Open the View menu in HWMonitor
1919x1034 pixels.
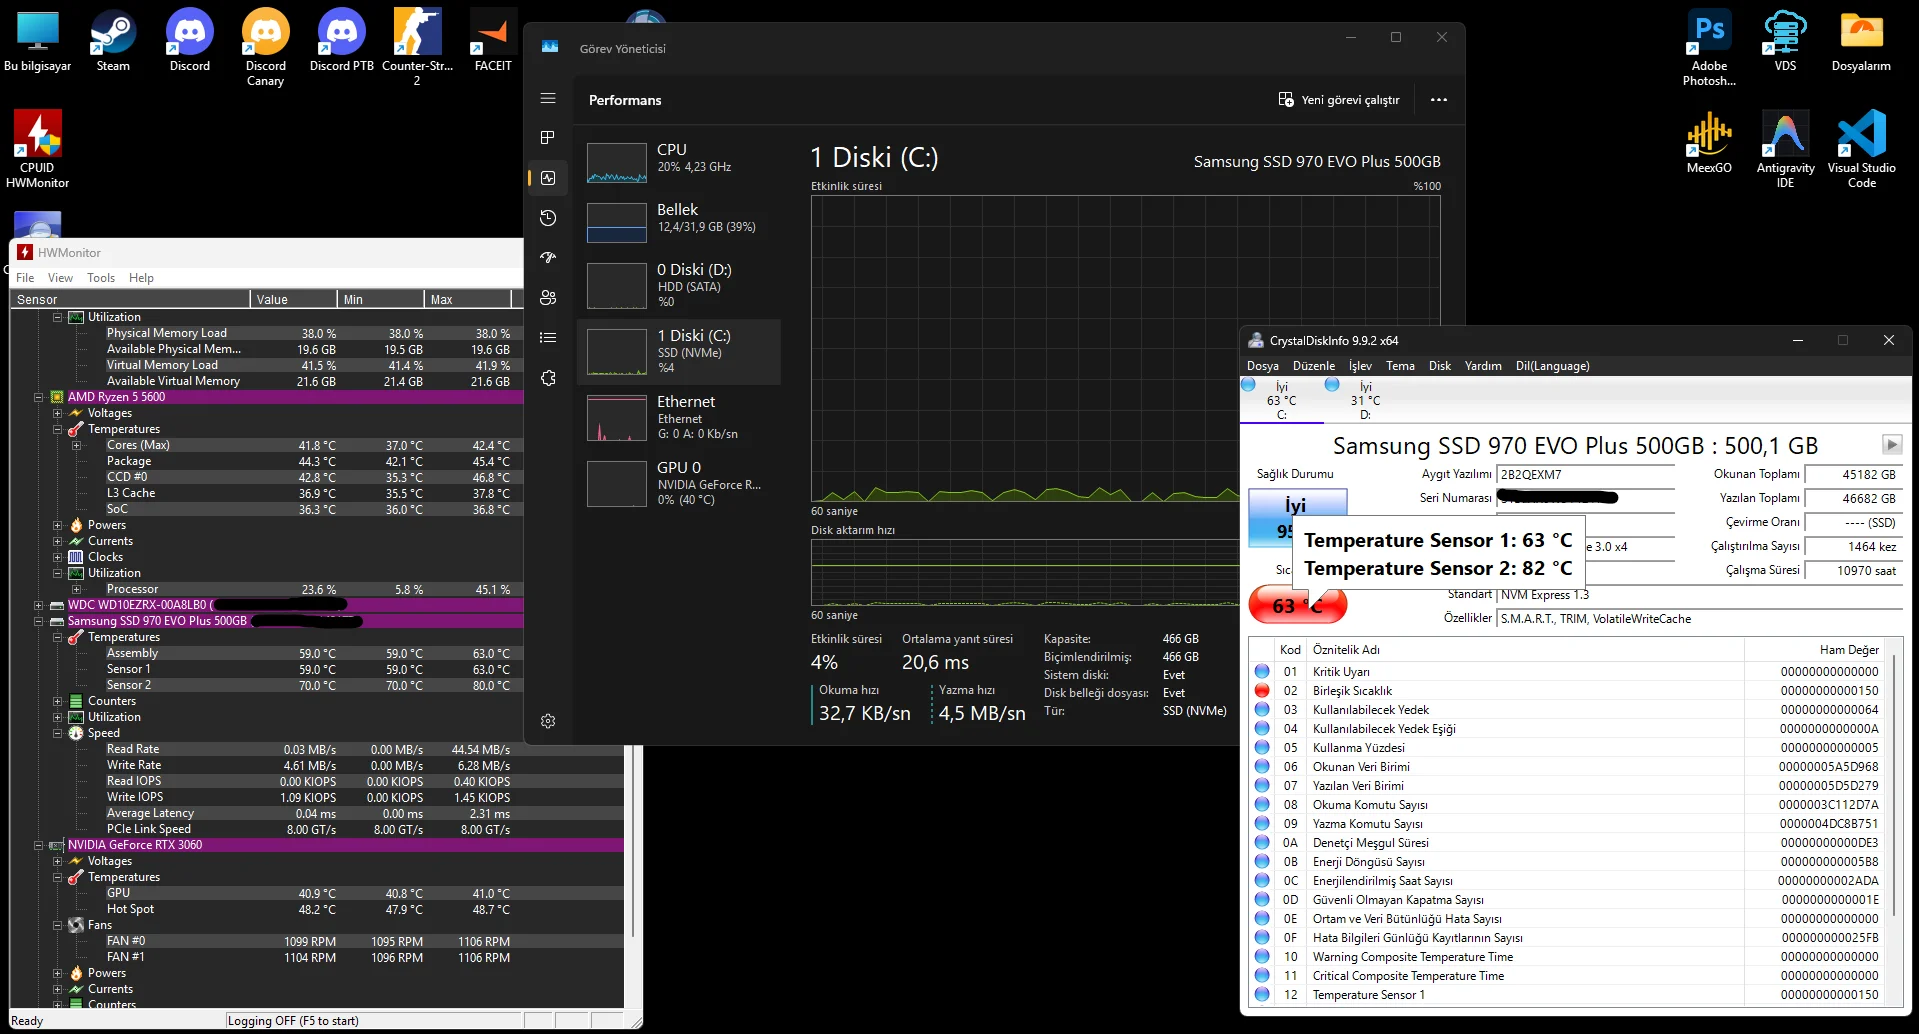click(60, 278)
